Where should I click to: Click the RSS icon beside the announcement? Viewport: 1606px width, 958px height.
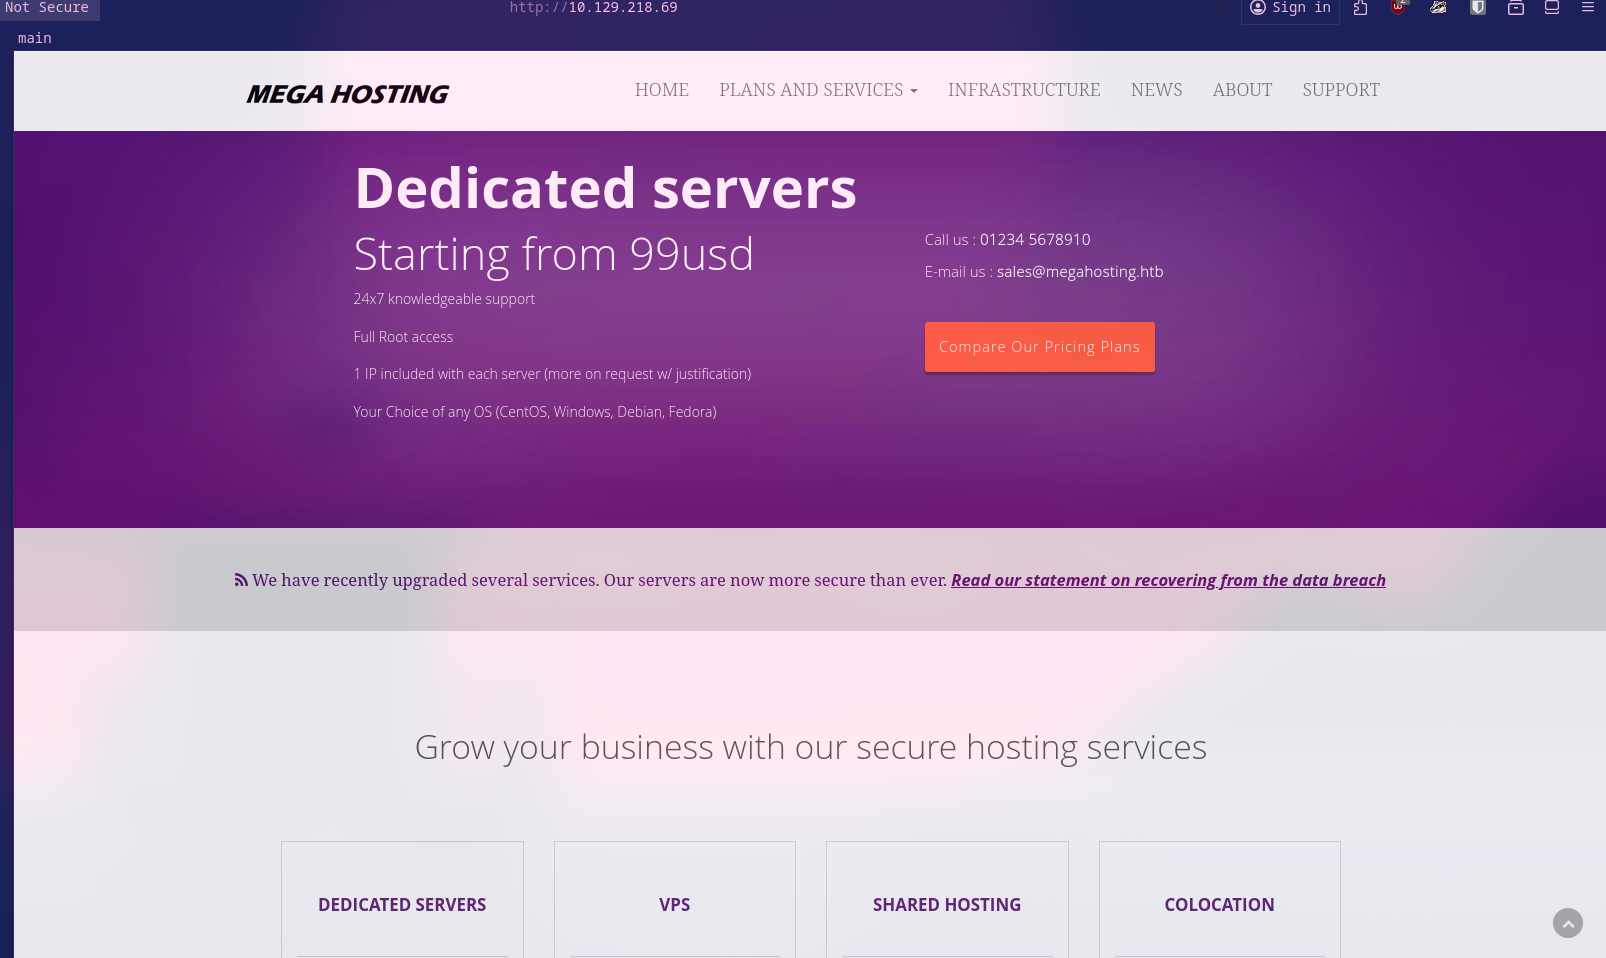(241, 580)
